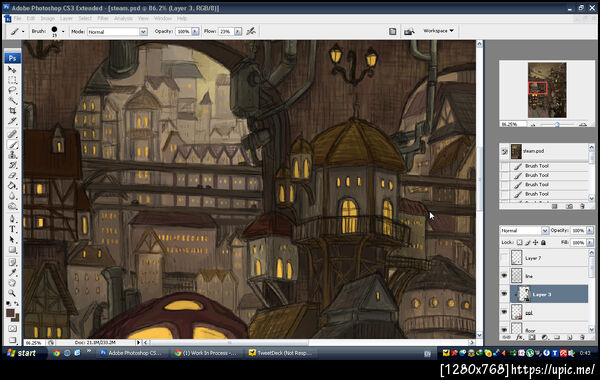Toggle Quick Mask mode

tap(12, 329)
